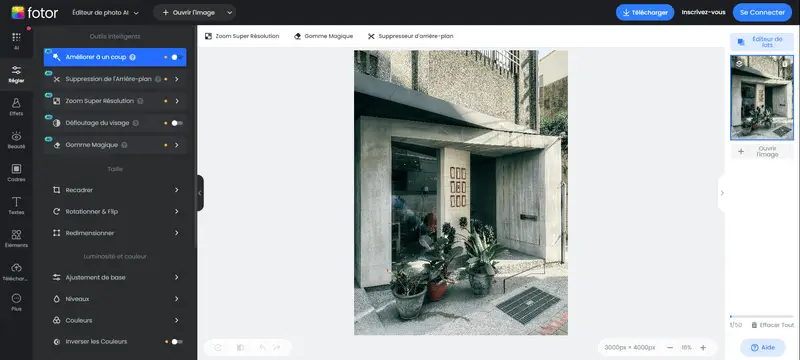Open the Effets sidebar section
800x360 pixels.
point(16,107)
